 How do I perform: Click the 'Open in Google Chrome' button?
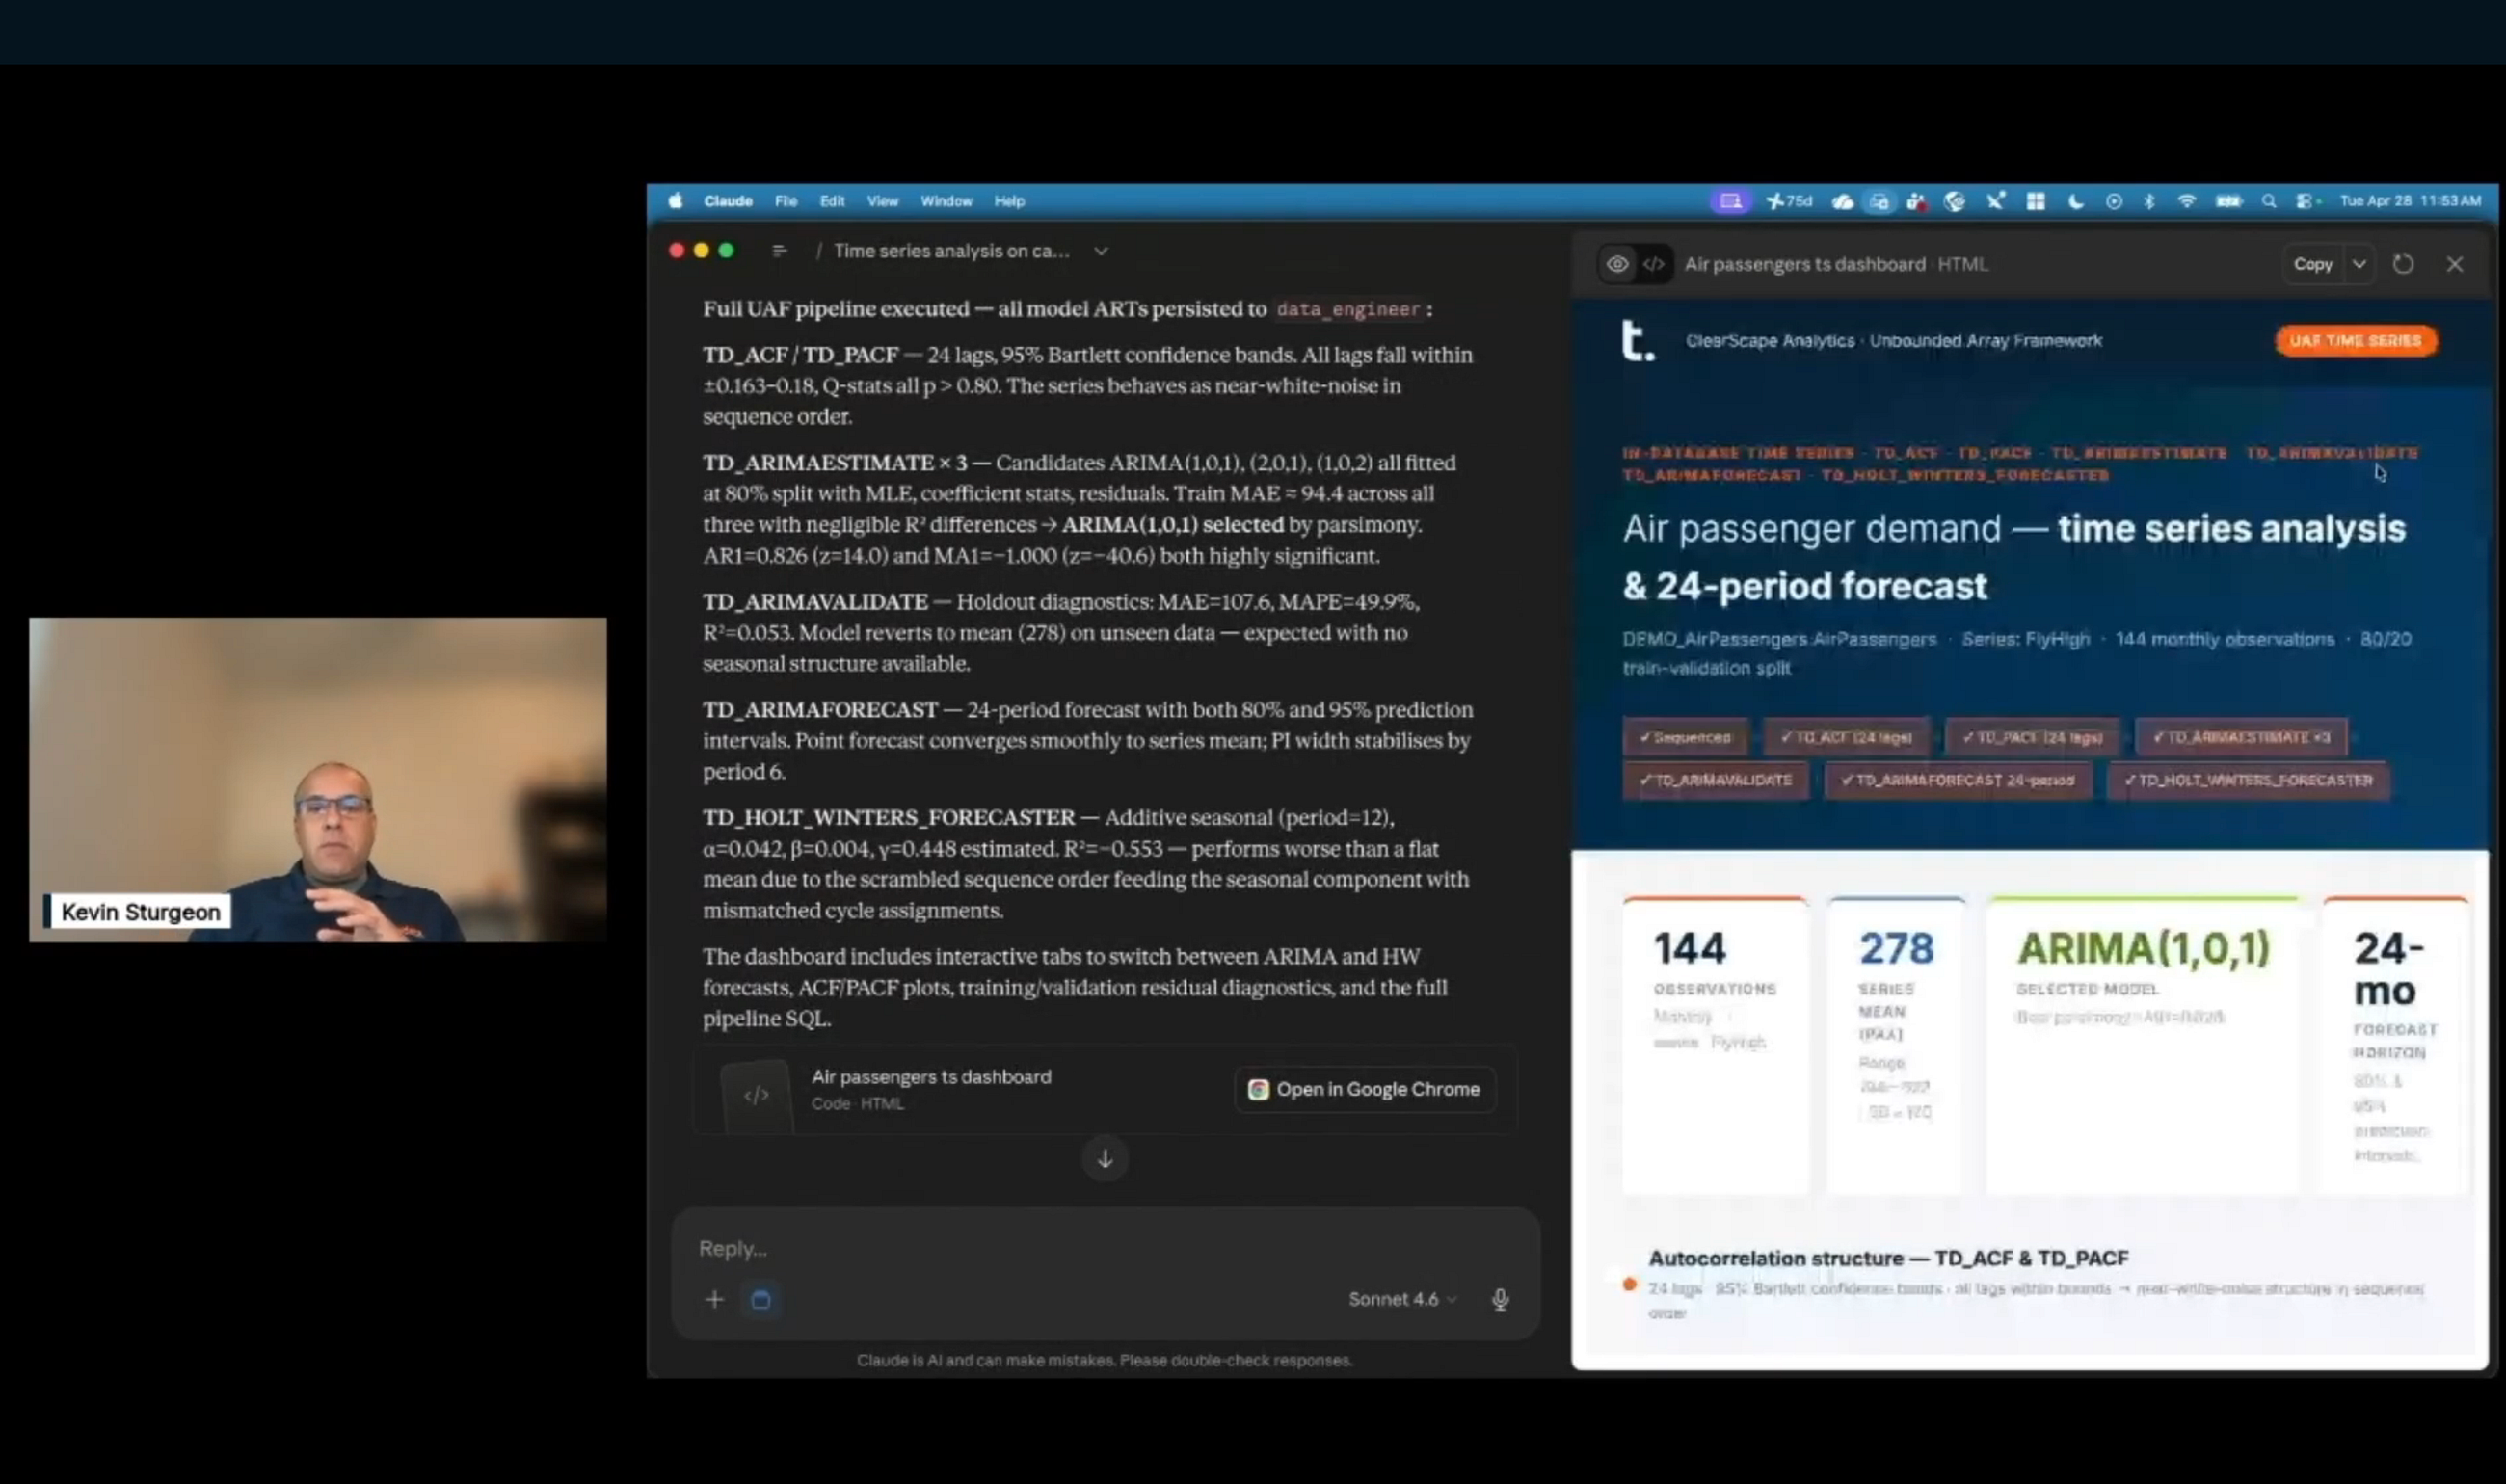(1364, 1089)
